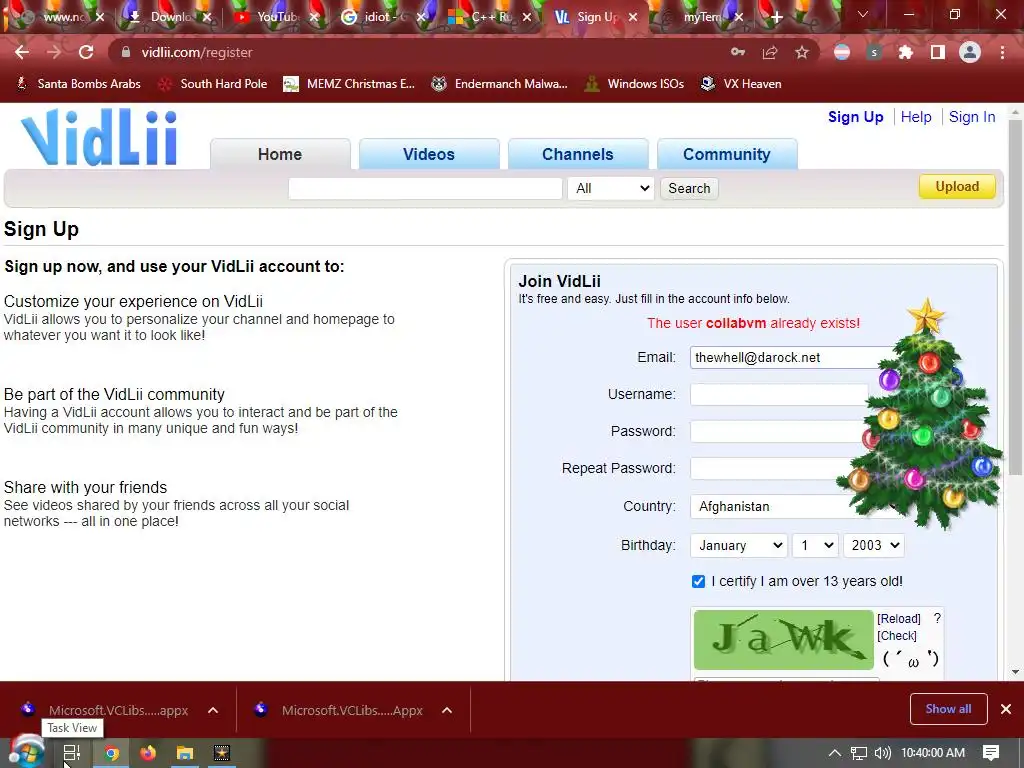Click the share page icon in the address bar
The width and height of the screenshot is (1024, 768).
point(770,52)
